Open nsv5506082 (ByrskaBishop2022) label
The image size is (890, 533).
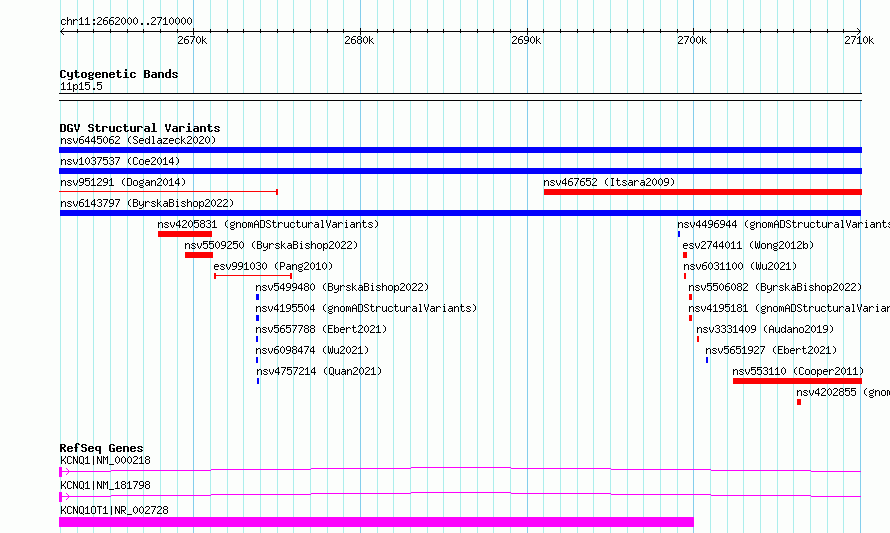pos(775,287)
